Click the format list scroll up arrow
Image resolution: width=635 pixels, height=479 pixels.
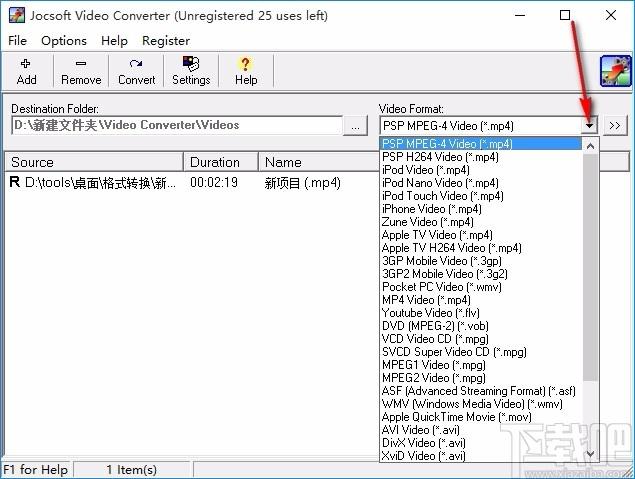[x=590, y=146]
